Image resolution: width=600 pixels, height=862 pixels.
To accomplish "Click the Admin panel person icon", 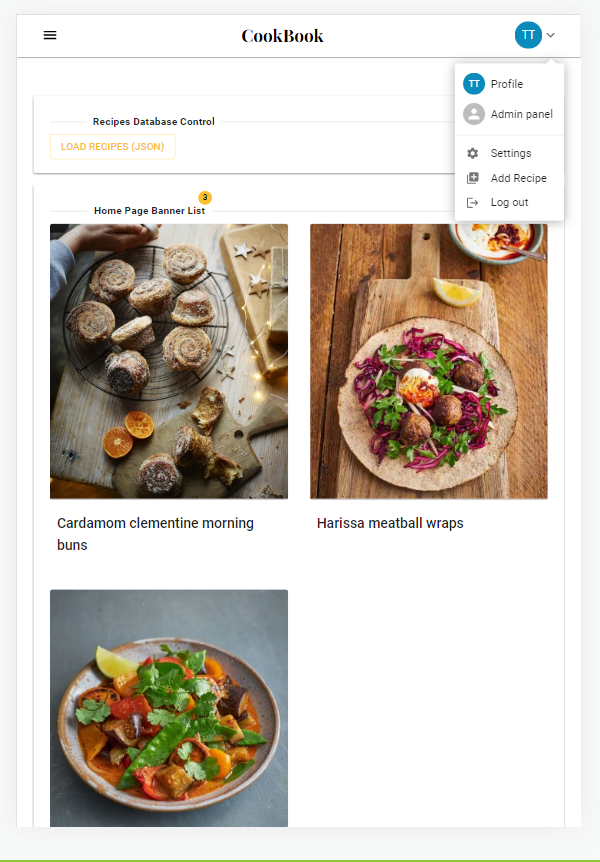I will pyautogui.click(x=473, y=114).
